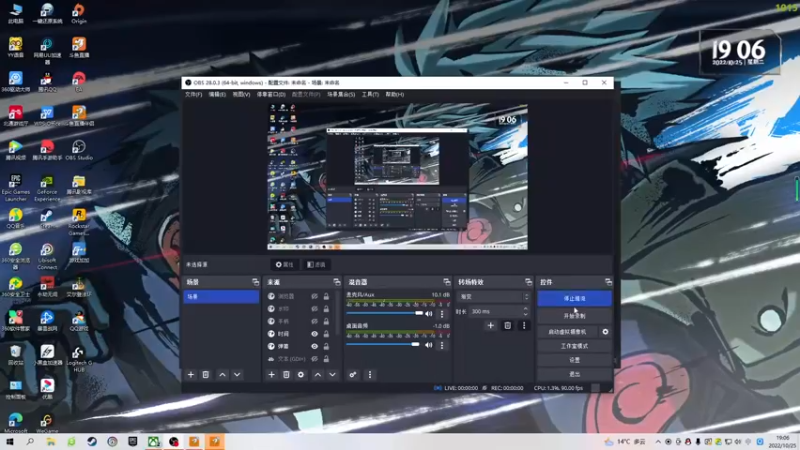The image size is (800, 450).
Task: Open the 桌面音频 three-dot options menu
Action: point(442,345)
